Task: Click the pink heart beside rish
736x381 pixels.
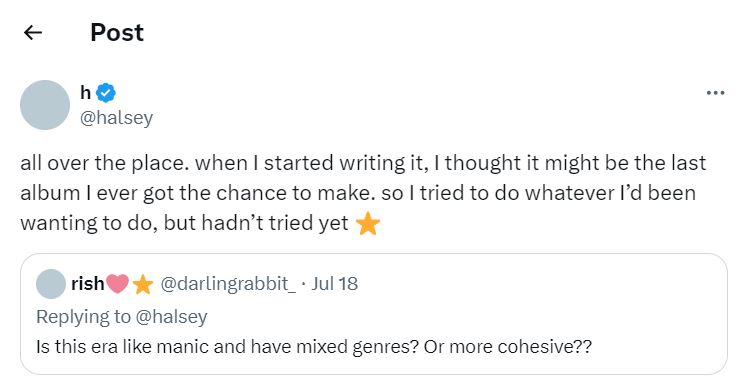Action: 117,284
